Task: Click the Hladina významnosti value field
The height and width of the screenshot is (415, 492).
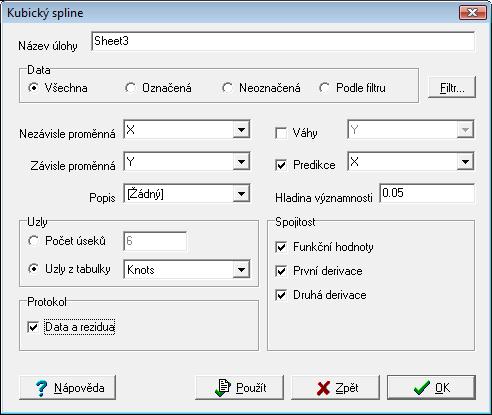Action: click(427, 193)
